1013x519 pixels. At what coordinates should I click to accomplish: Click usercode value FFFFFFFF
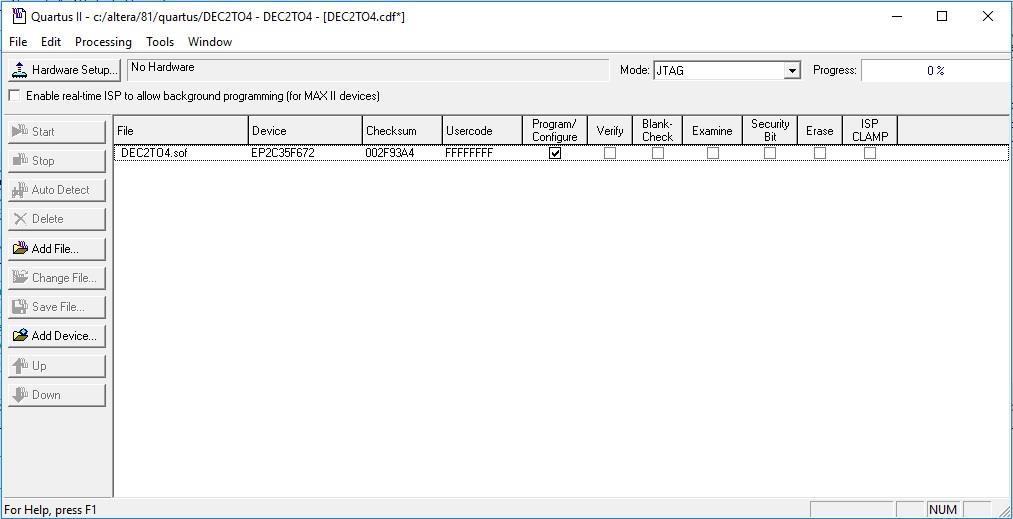click(x=469, y=153)
